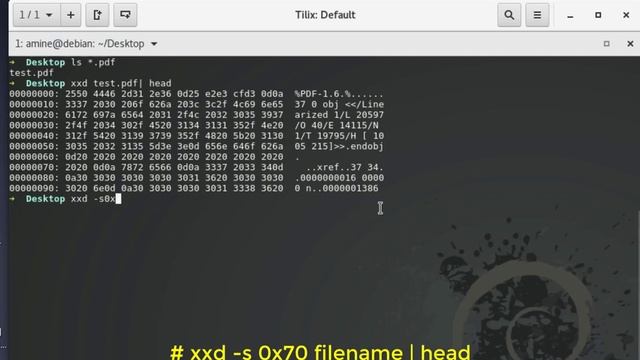Open the Tilix hamburger menu
This screenshot has width=640, height=360.
pos(537,15)
